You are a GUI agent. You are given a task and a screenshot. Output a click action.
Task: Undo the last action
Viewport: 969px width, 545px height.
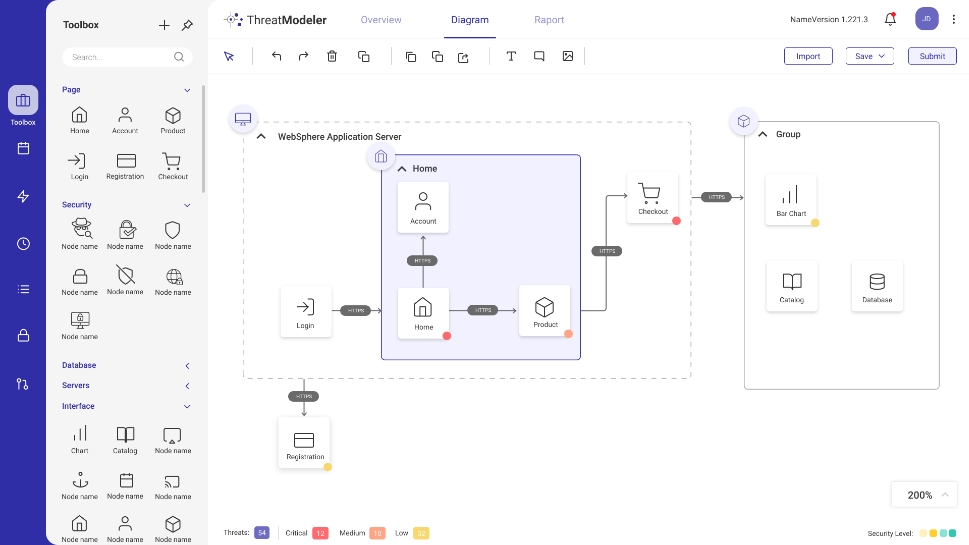pyautogui.click(x=276, y=56)
